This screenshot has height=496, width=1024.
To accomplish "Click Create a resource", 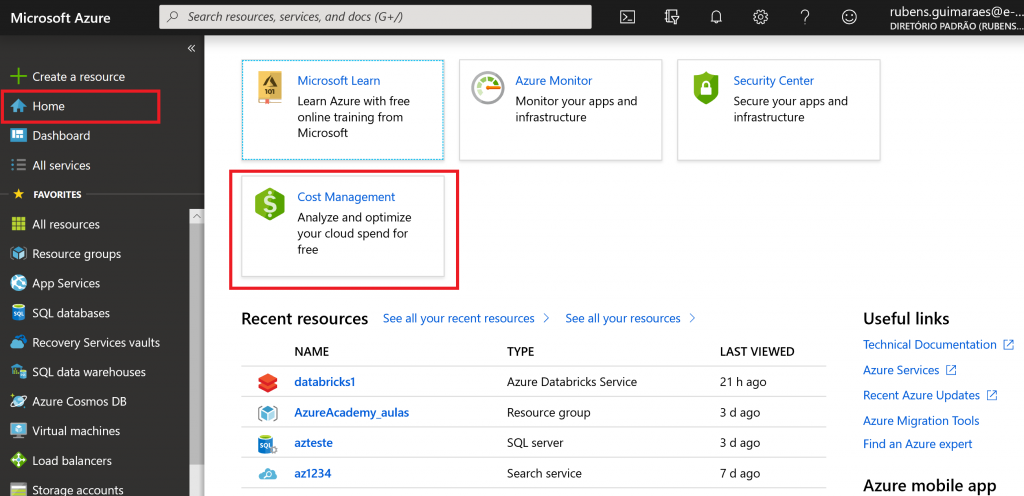I will coord(78,77).
